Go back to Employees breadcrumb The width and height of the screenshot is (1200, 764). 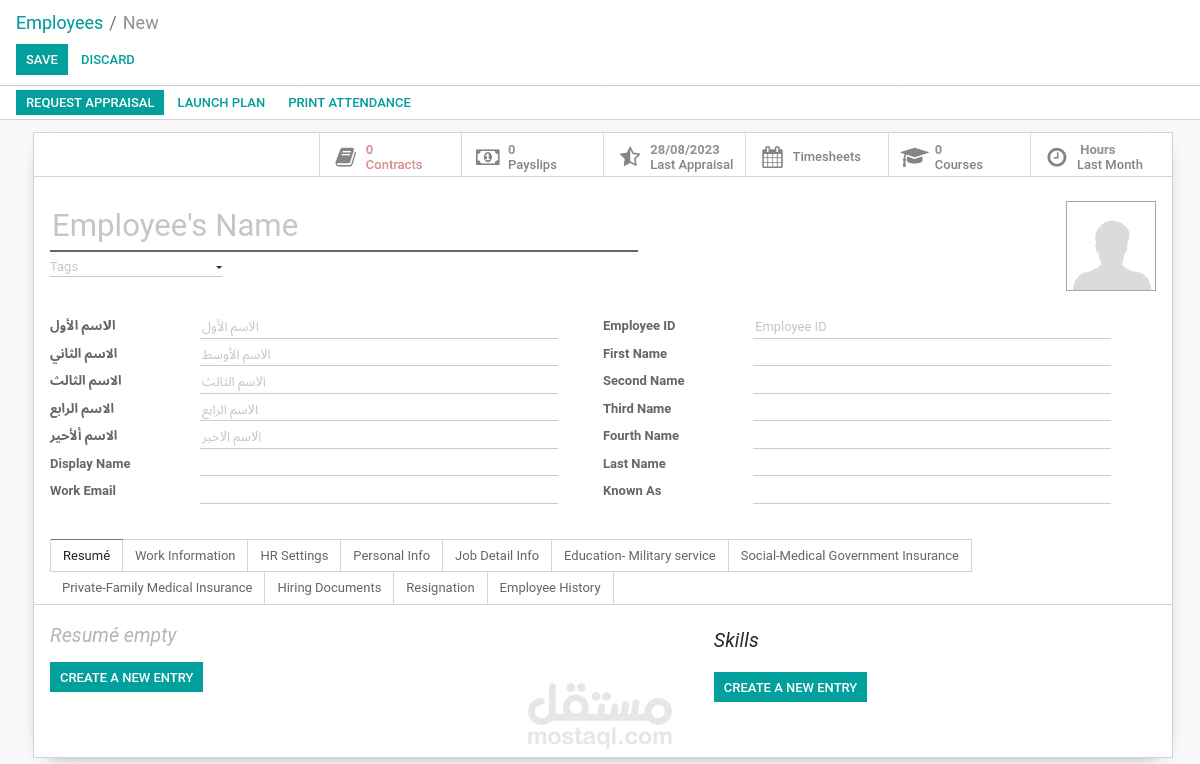[59, 23]
